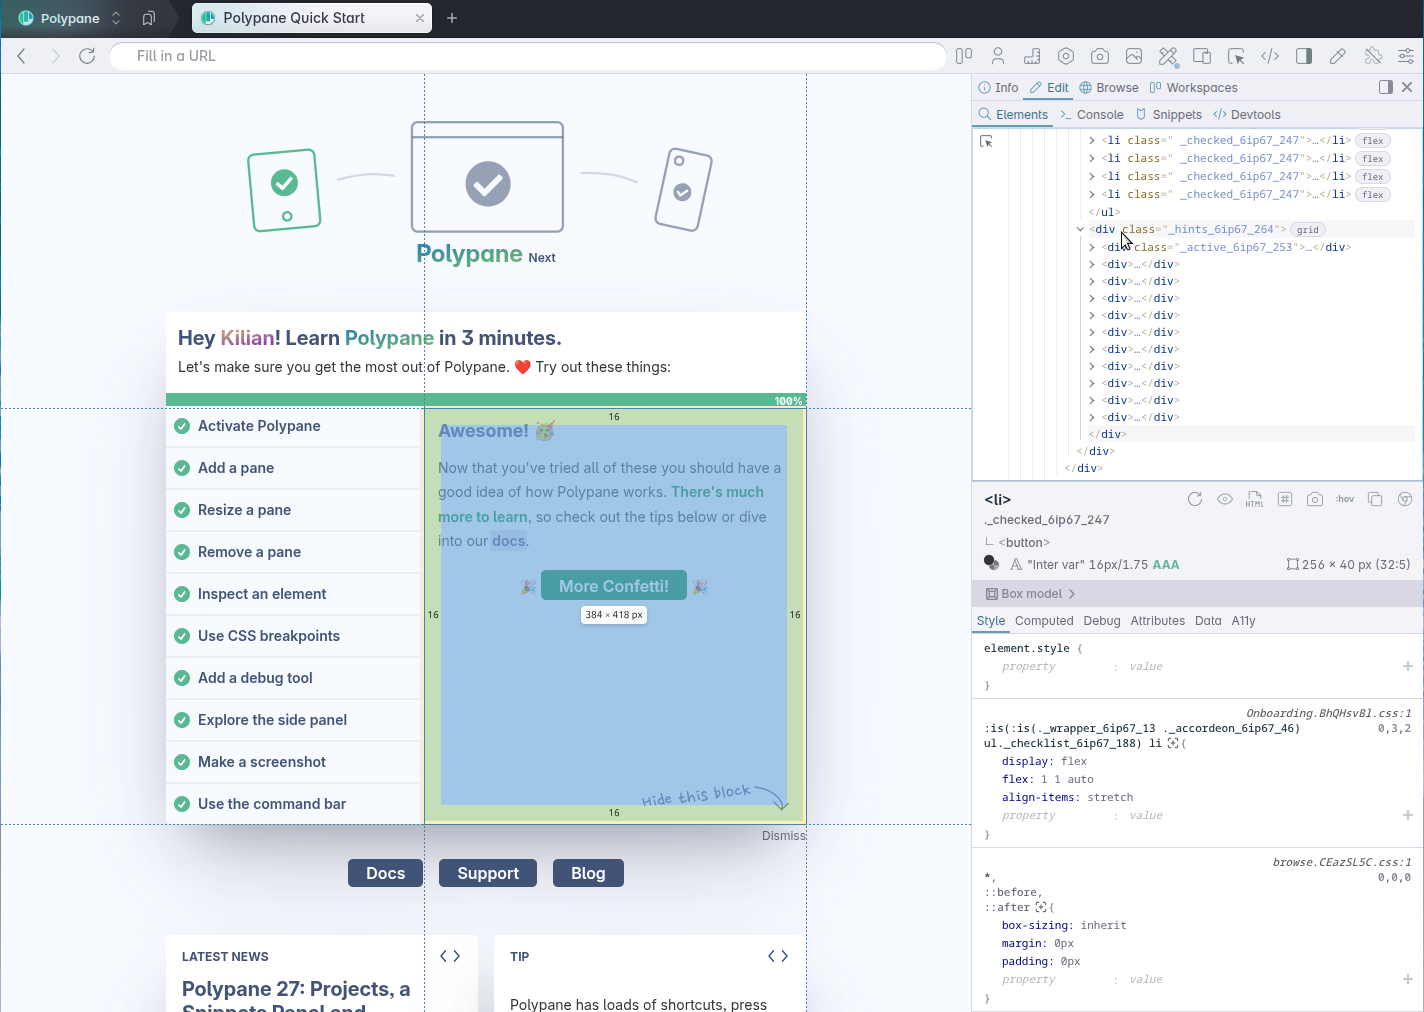
Task: Click the More Confetti! button
Action: (613, 586)
